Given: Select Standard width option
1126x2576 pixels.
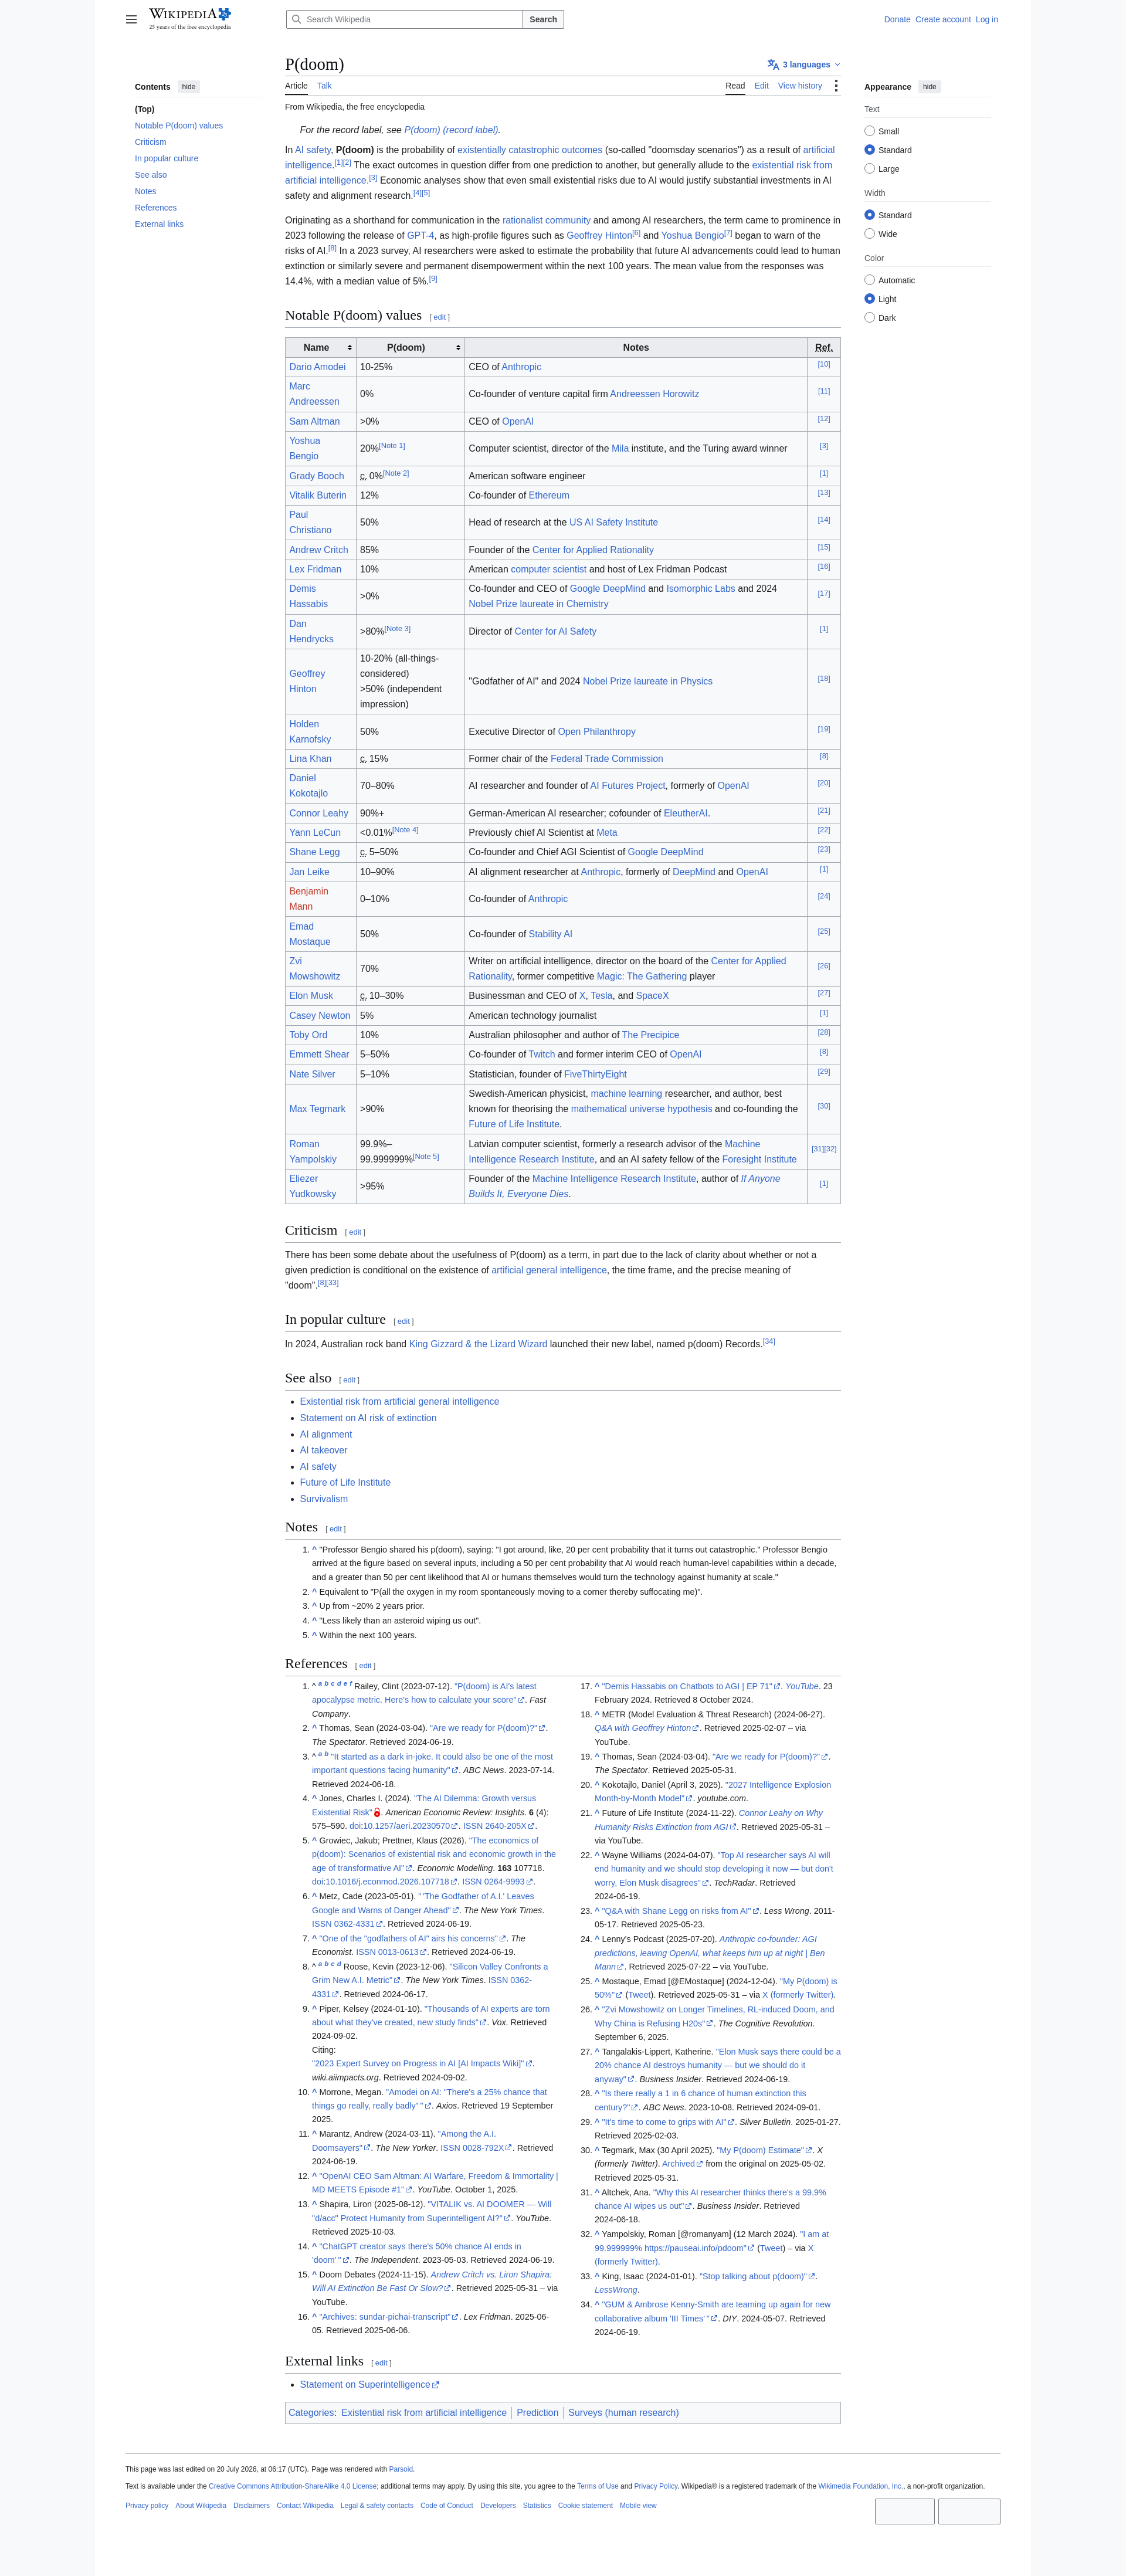Looking at the screenshot, I should pyautogui.click(x=869, y=215).
